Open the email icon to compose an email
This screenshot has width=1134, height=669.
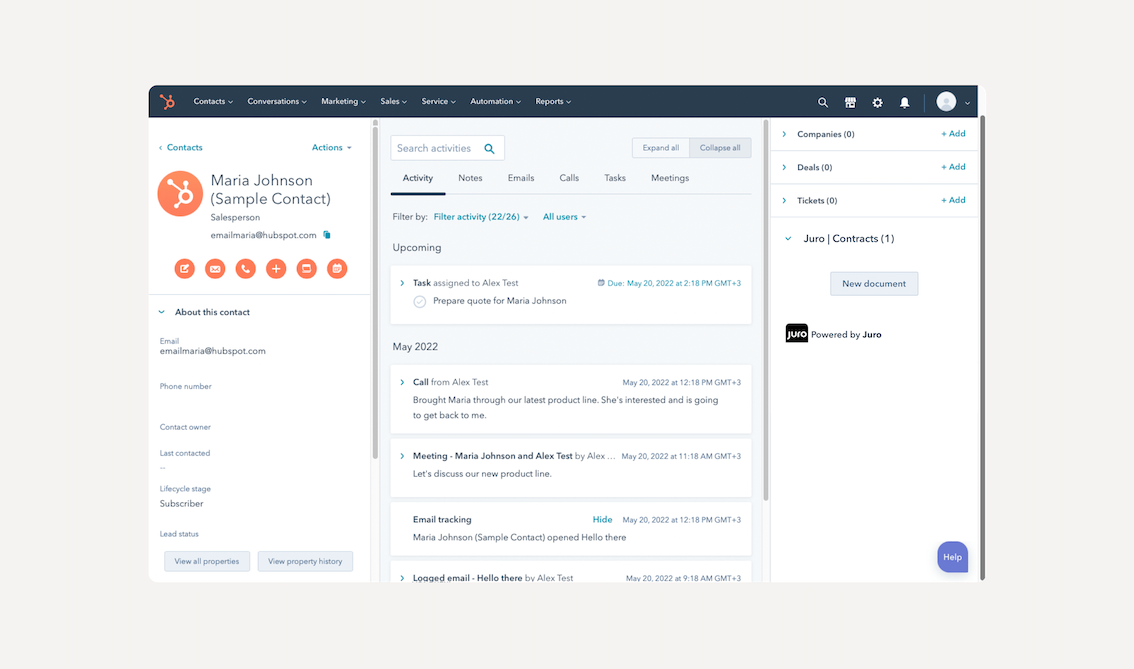pyautogui.click(x=215, y=268)
